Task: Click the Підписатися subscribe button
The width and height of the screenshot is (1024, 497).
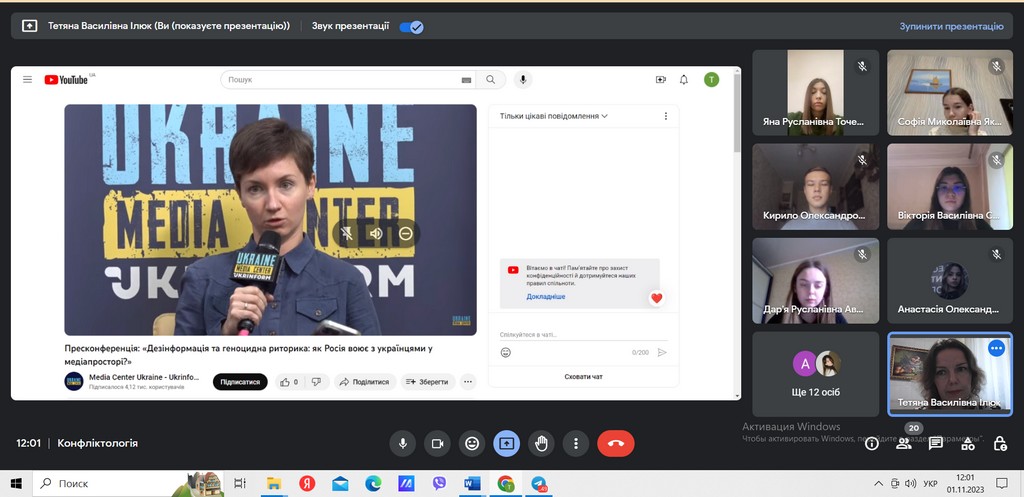Action: pos(240,382)
